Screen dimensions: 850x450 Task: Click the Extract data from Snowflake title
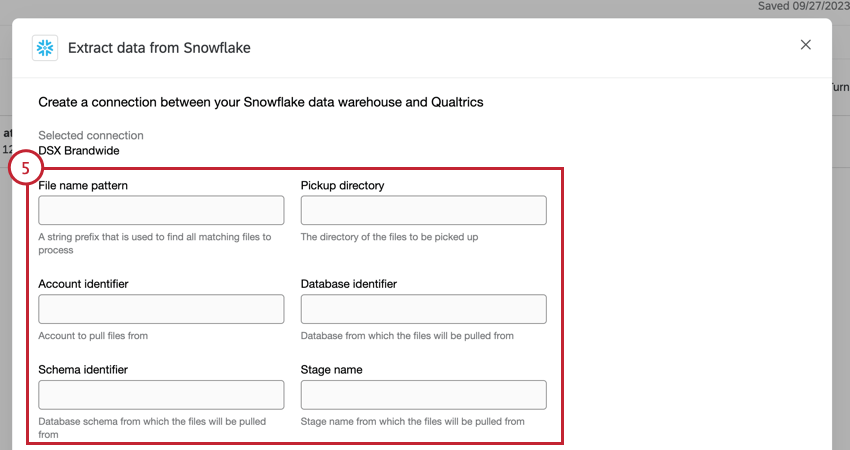159,48
